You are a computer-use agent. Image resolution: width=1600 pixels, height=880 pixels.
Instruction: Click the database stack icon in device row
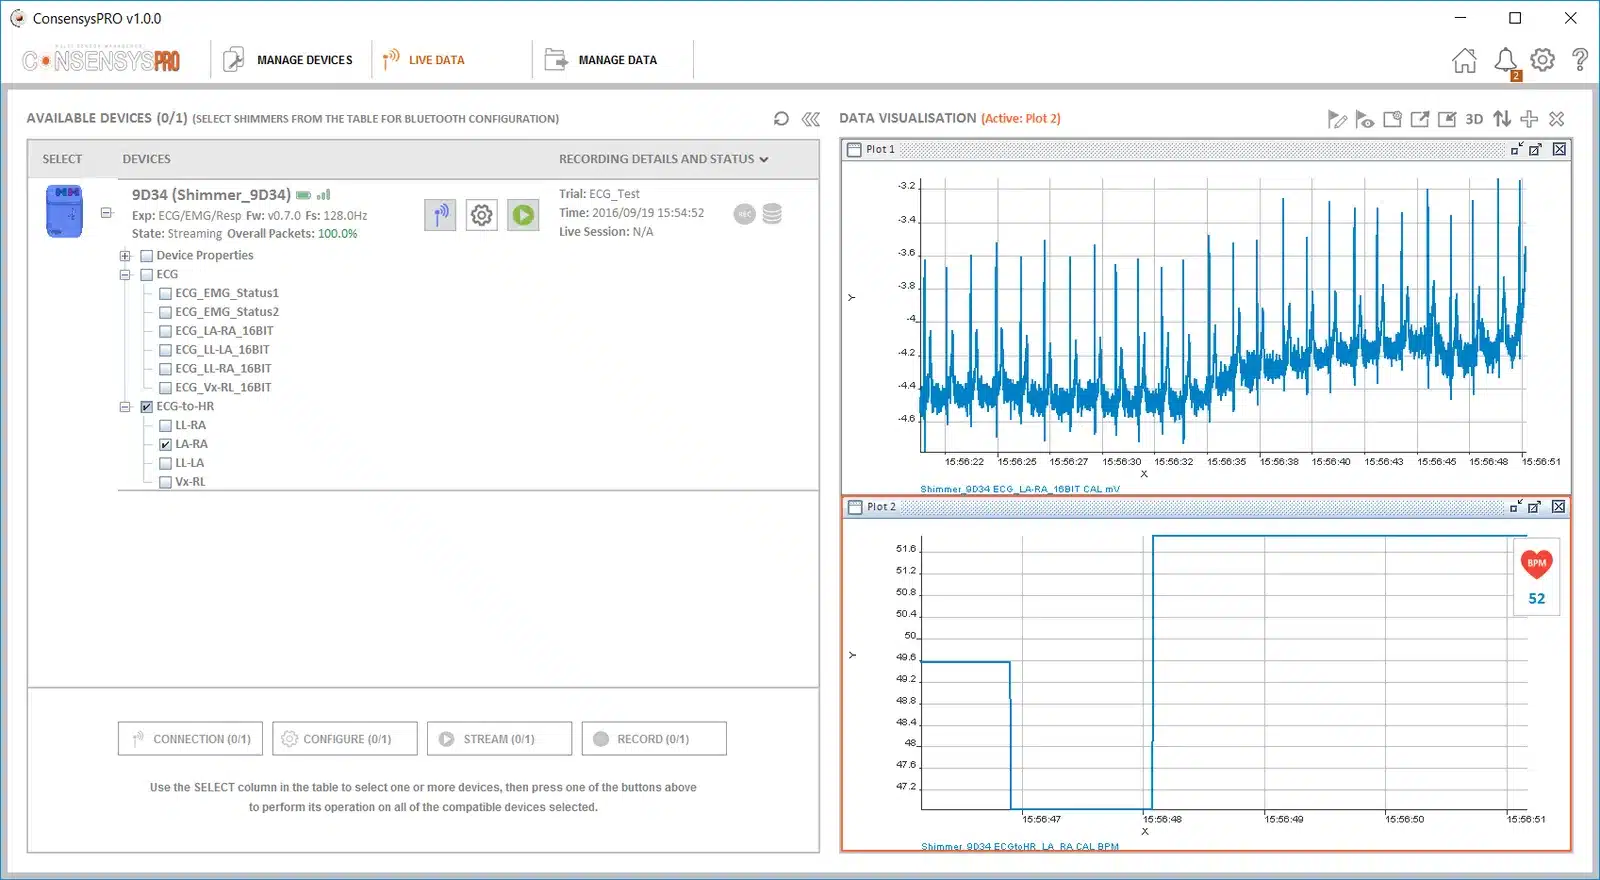tap(772, 214)
